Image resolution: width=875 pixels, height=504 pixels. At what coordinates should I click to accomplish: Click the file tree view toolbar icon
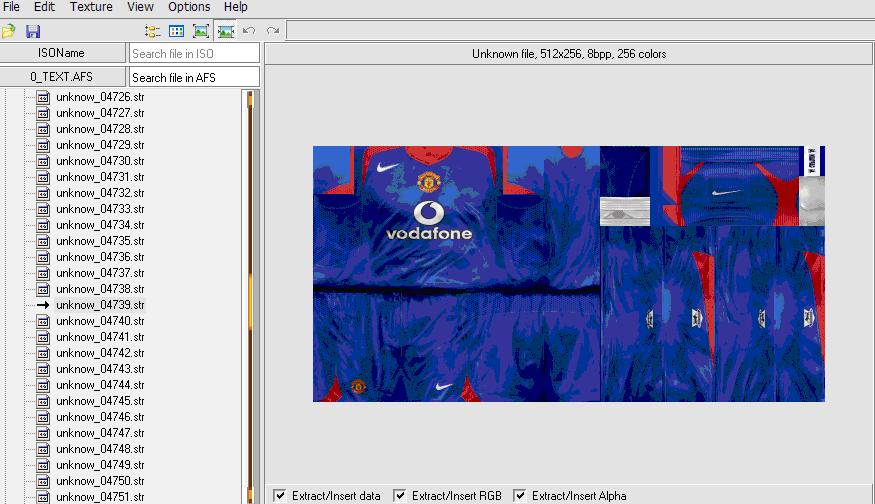pyautogui.click(x=152, y=31)
